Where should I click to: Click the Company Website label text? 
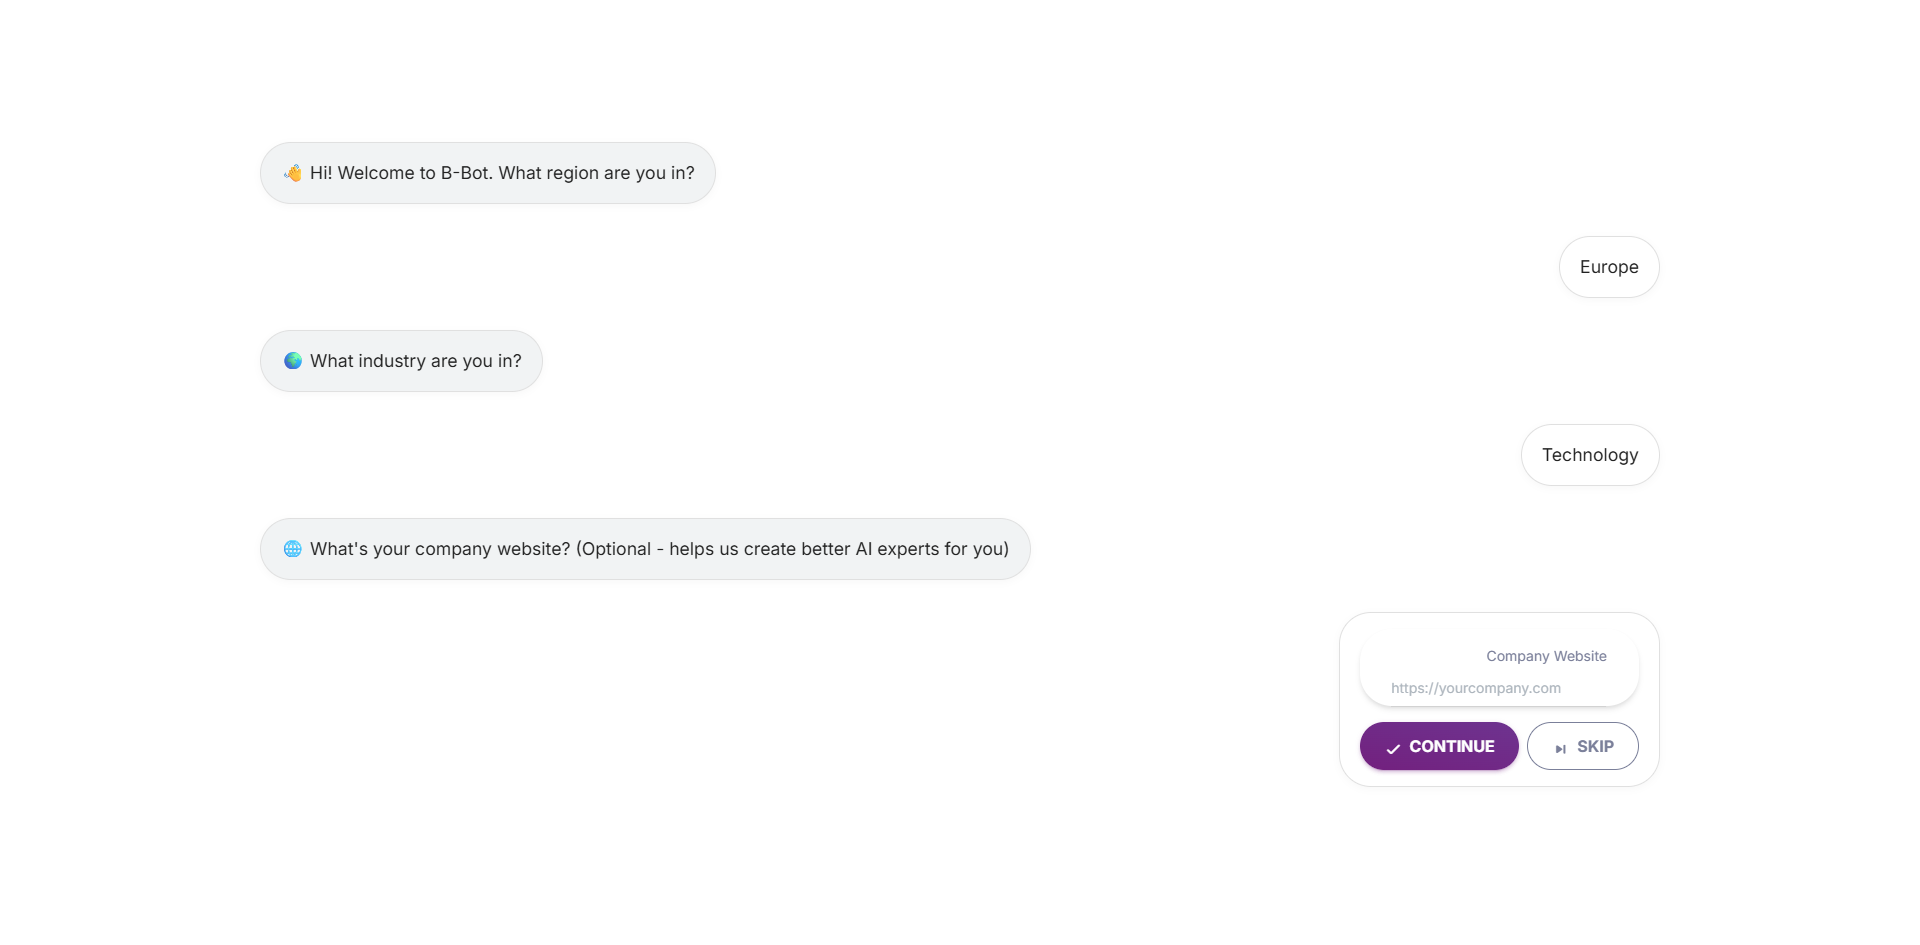tap(1546, 656)
